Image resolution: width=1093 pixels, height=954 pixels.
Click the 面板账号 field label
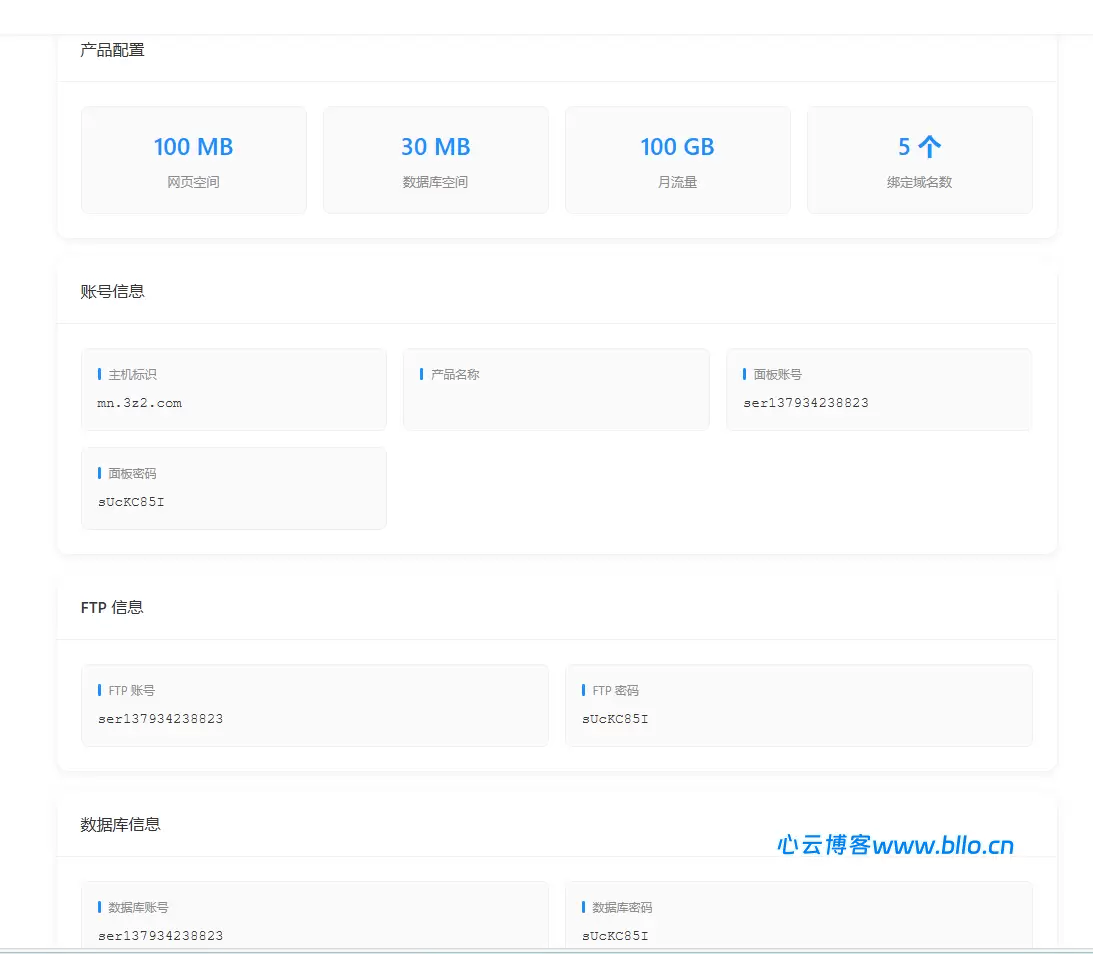[x=777, y=375]
